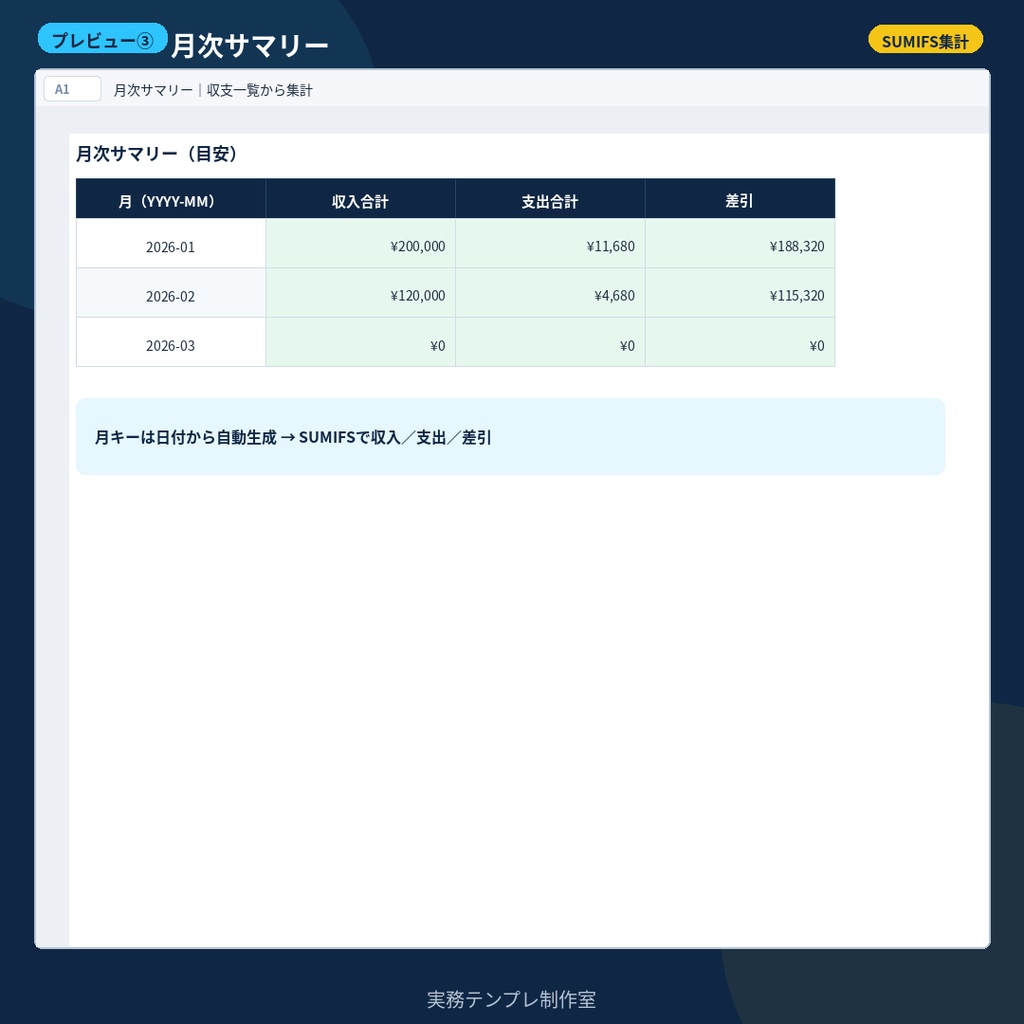Click the ¥188,320 balance cell
The width and height of the screenshot is (1024, 1024).
tap(740, 244)
